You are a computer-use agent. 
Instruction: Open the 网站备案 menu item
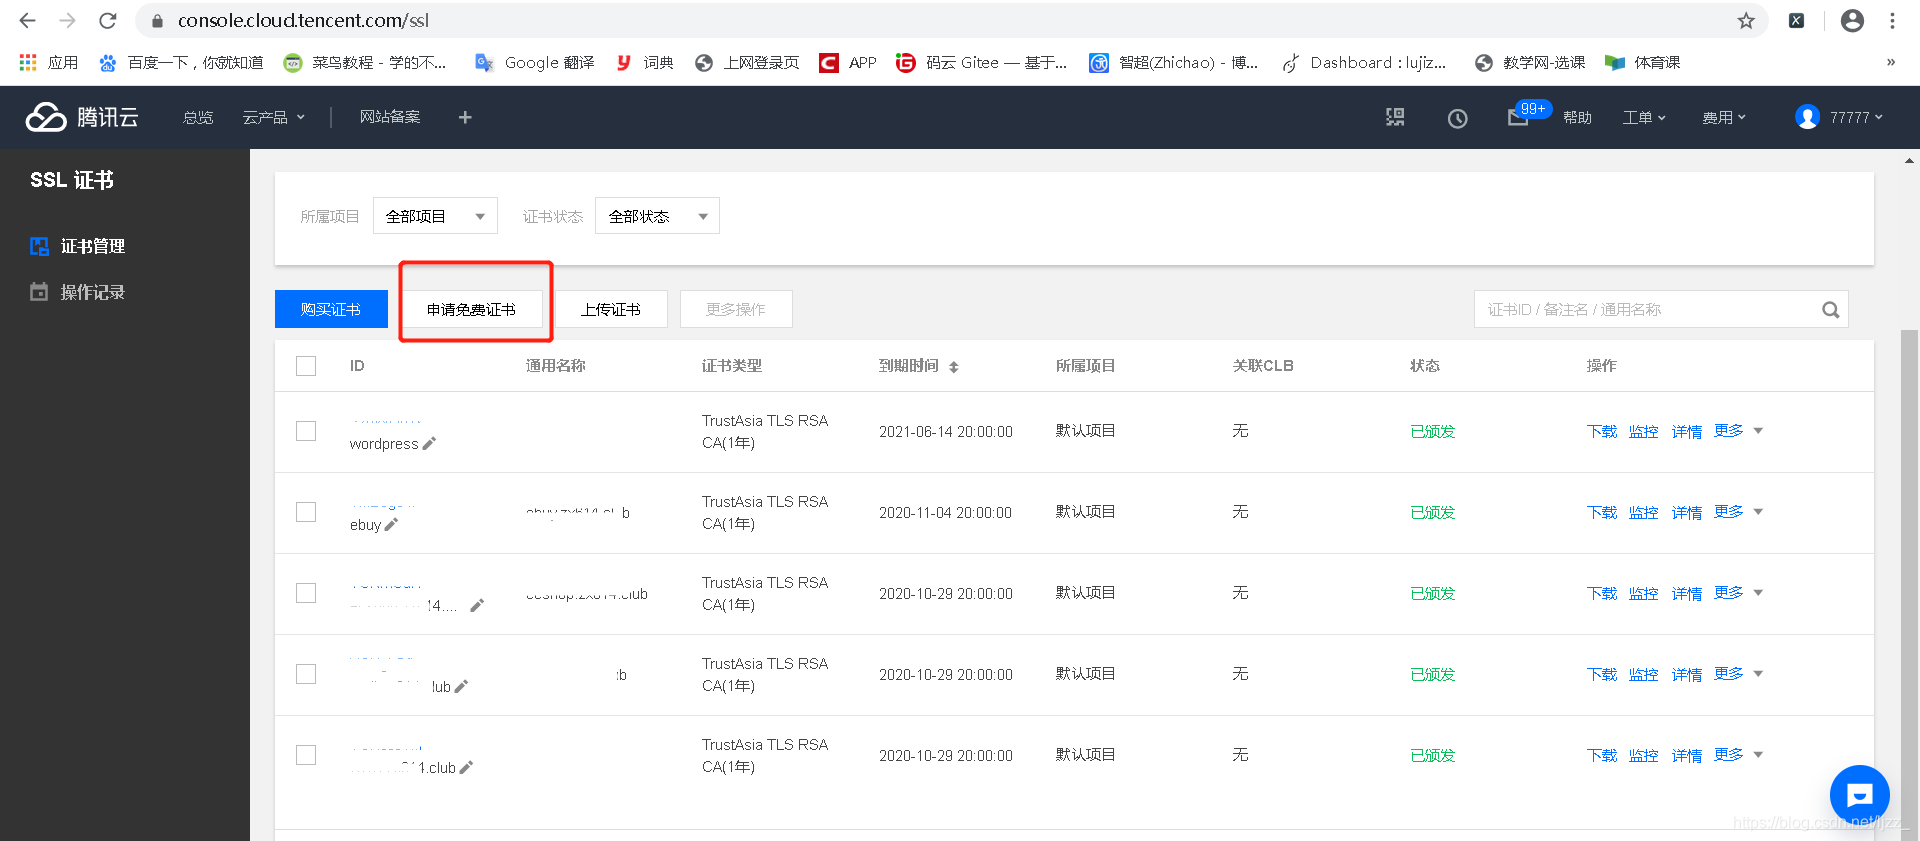[x=390, y=117]
